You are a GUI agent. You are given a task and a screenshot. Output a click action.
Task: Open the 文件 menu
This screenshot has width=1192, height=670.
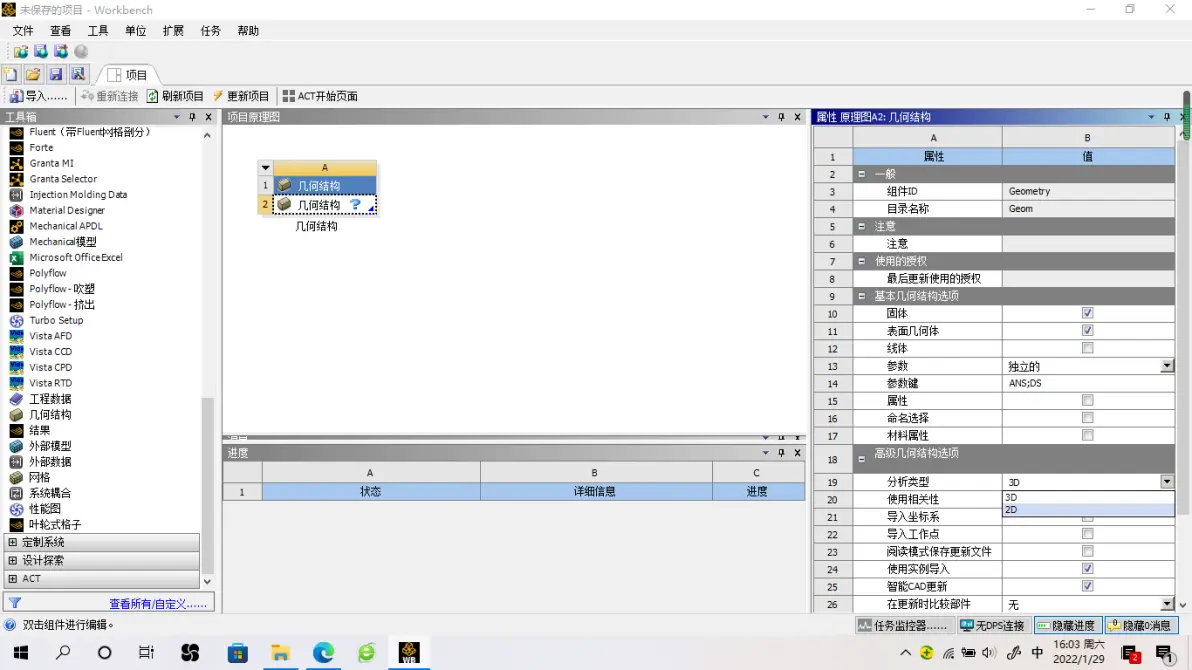[23, 31]
